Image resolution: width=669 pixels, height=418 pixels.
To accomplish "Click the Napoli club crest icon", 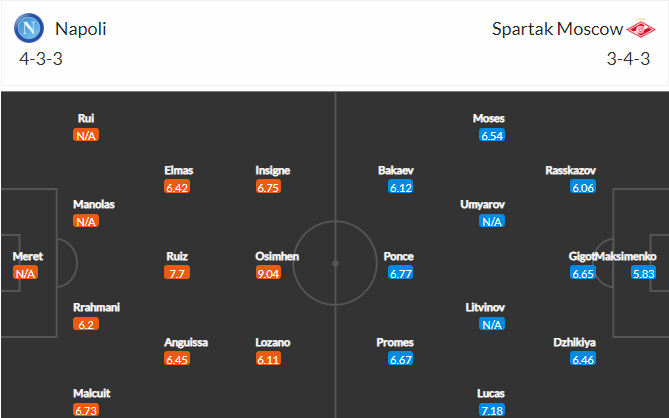I will pyautogui.click(x=29, y=28).
